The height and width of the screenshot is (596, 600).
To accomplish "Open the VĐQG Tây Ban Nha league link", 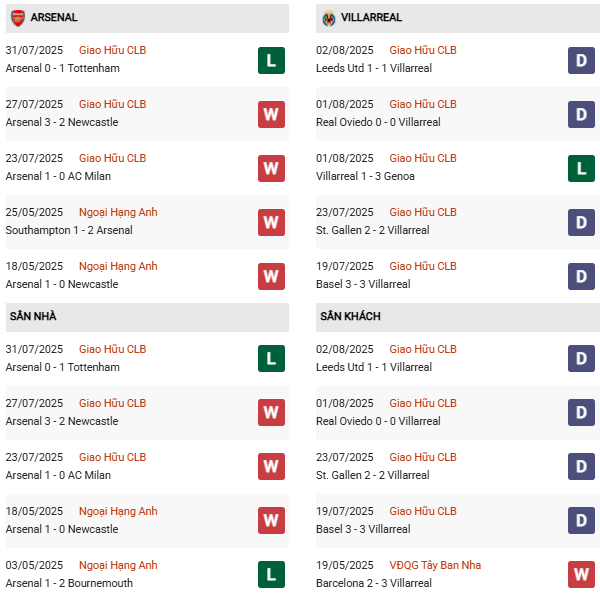I will (x=435, y=565).
